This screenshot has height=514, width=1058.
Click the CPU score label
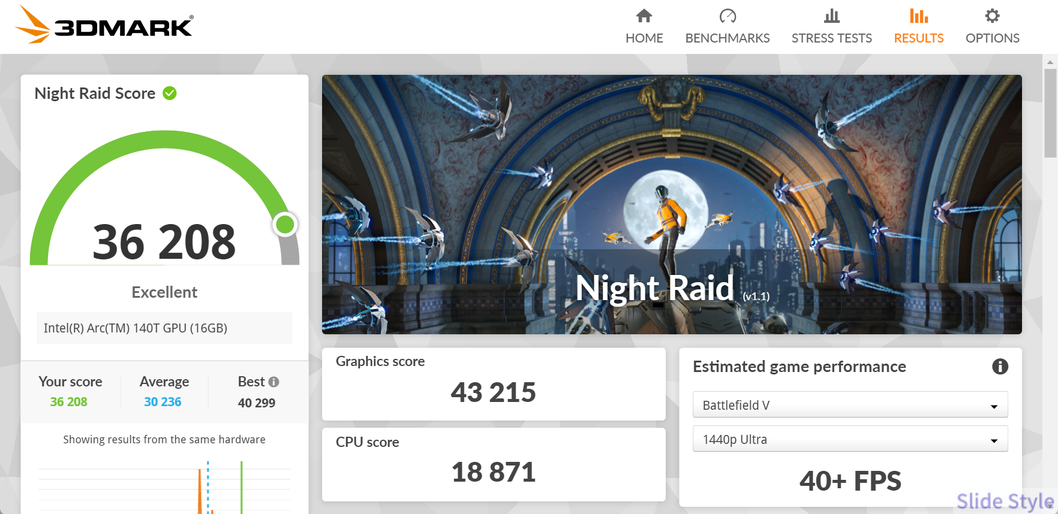[x=367, y=442]
